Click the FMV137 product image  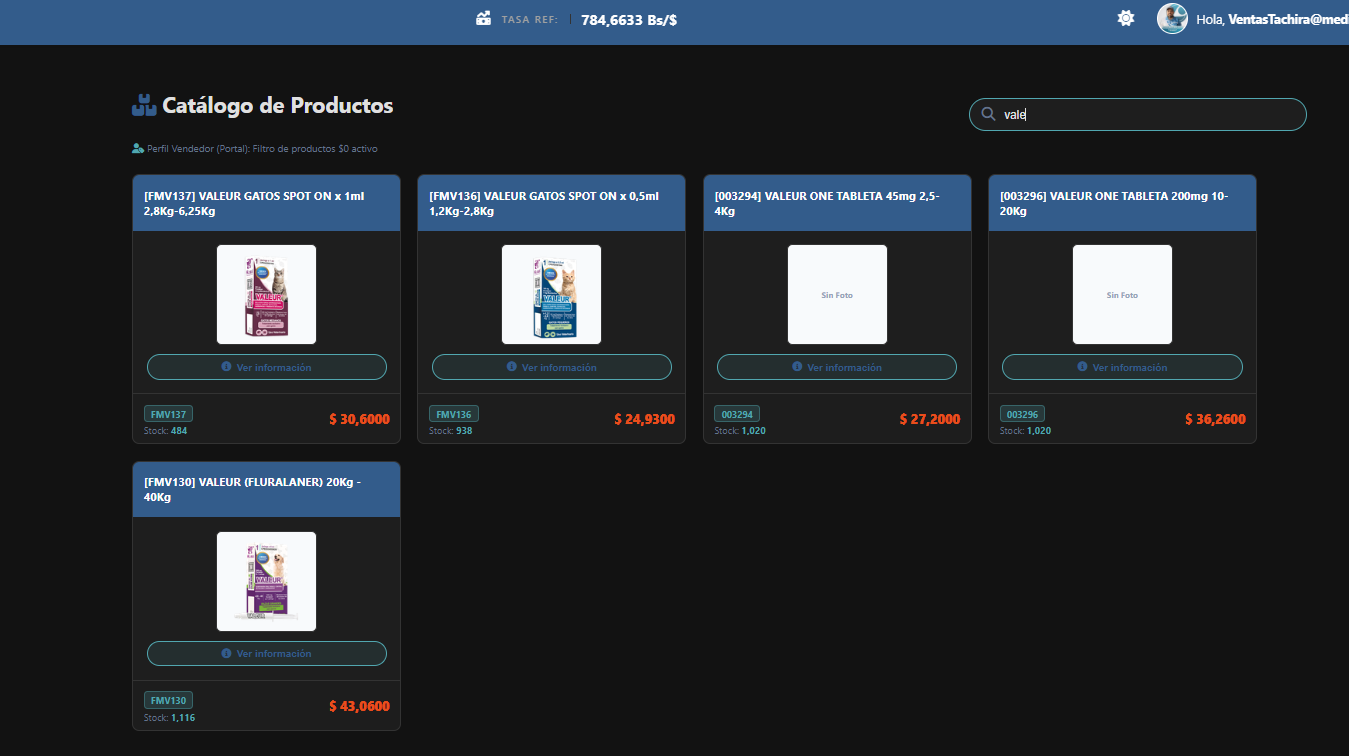[x=267, y=294]
